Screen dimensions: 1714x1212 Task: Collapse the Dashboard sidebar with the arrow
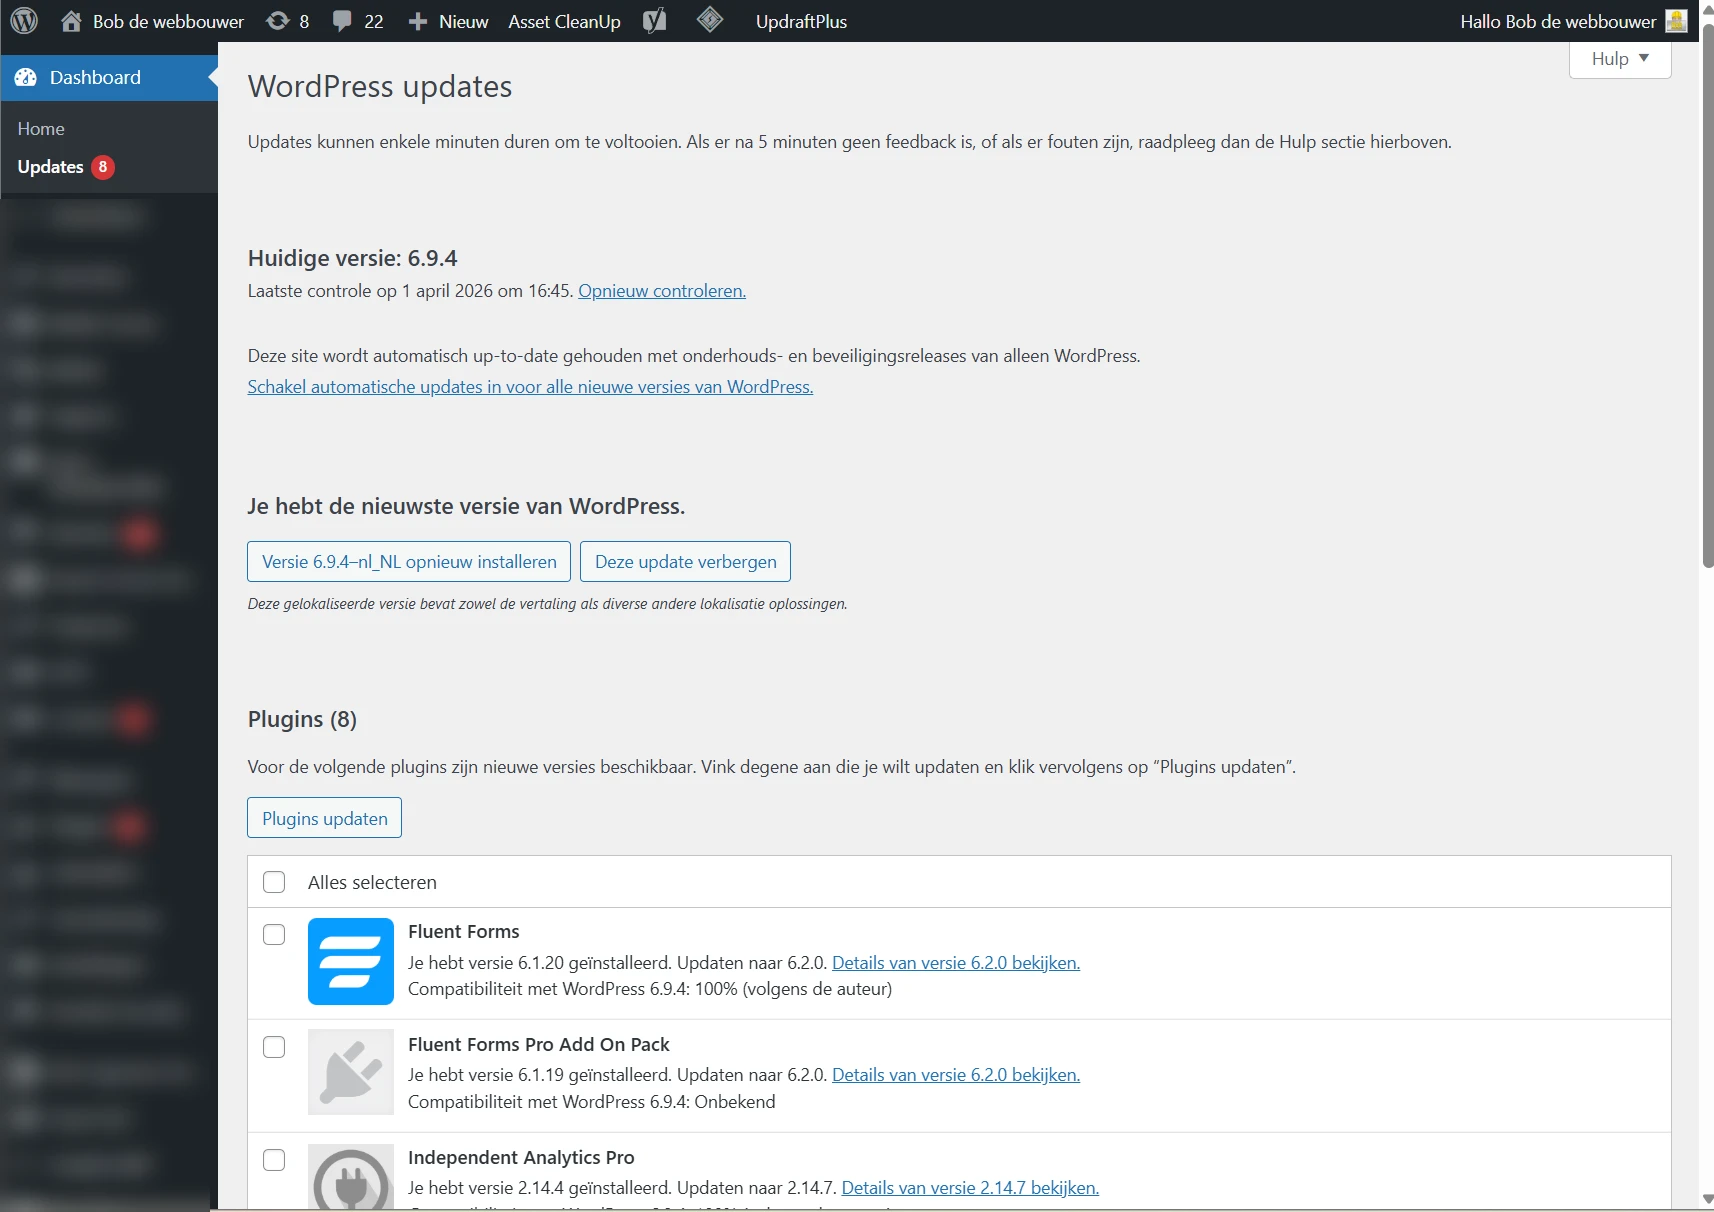pos(210,77)
